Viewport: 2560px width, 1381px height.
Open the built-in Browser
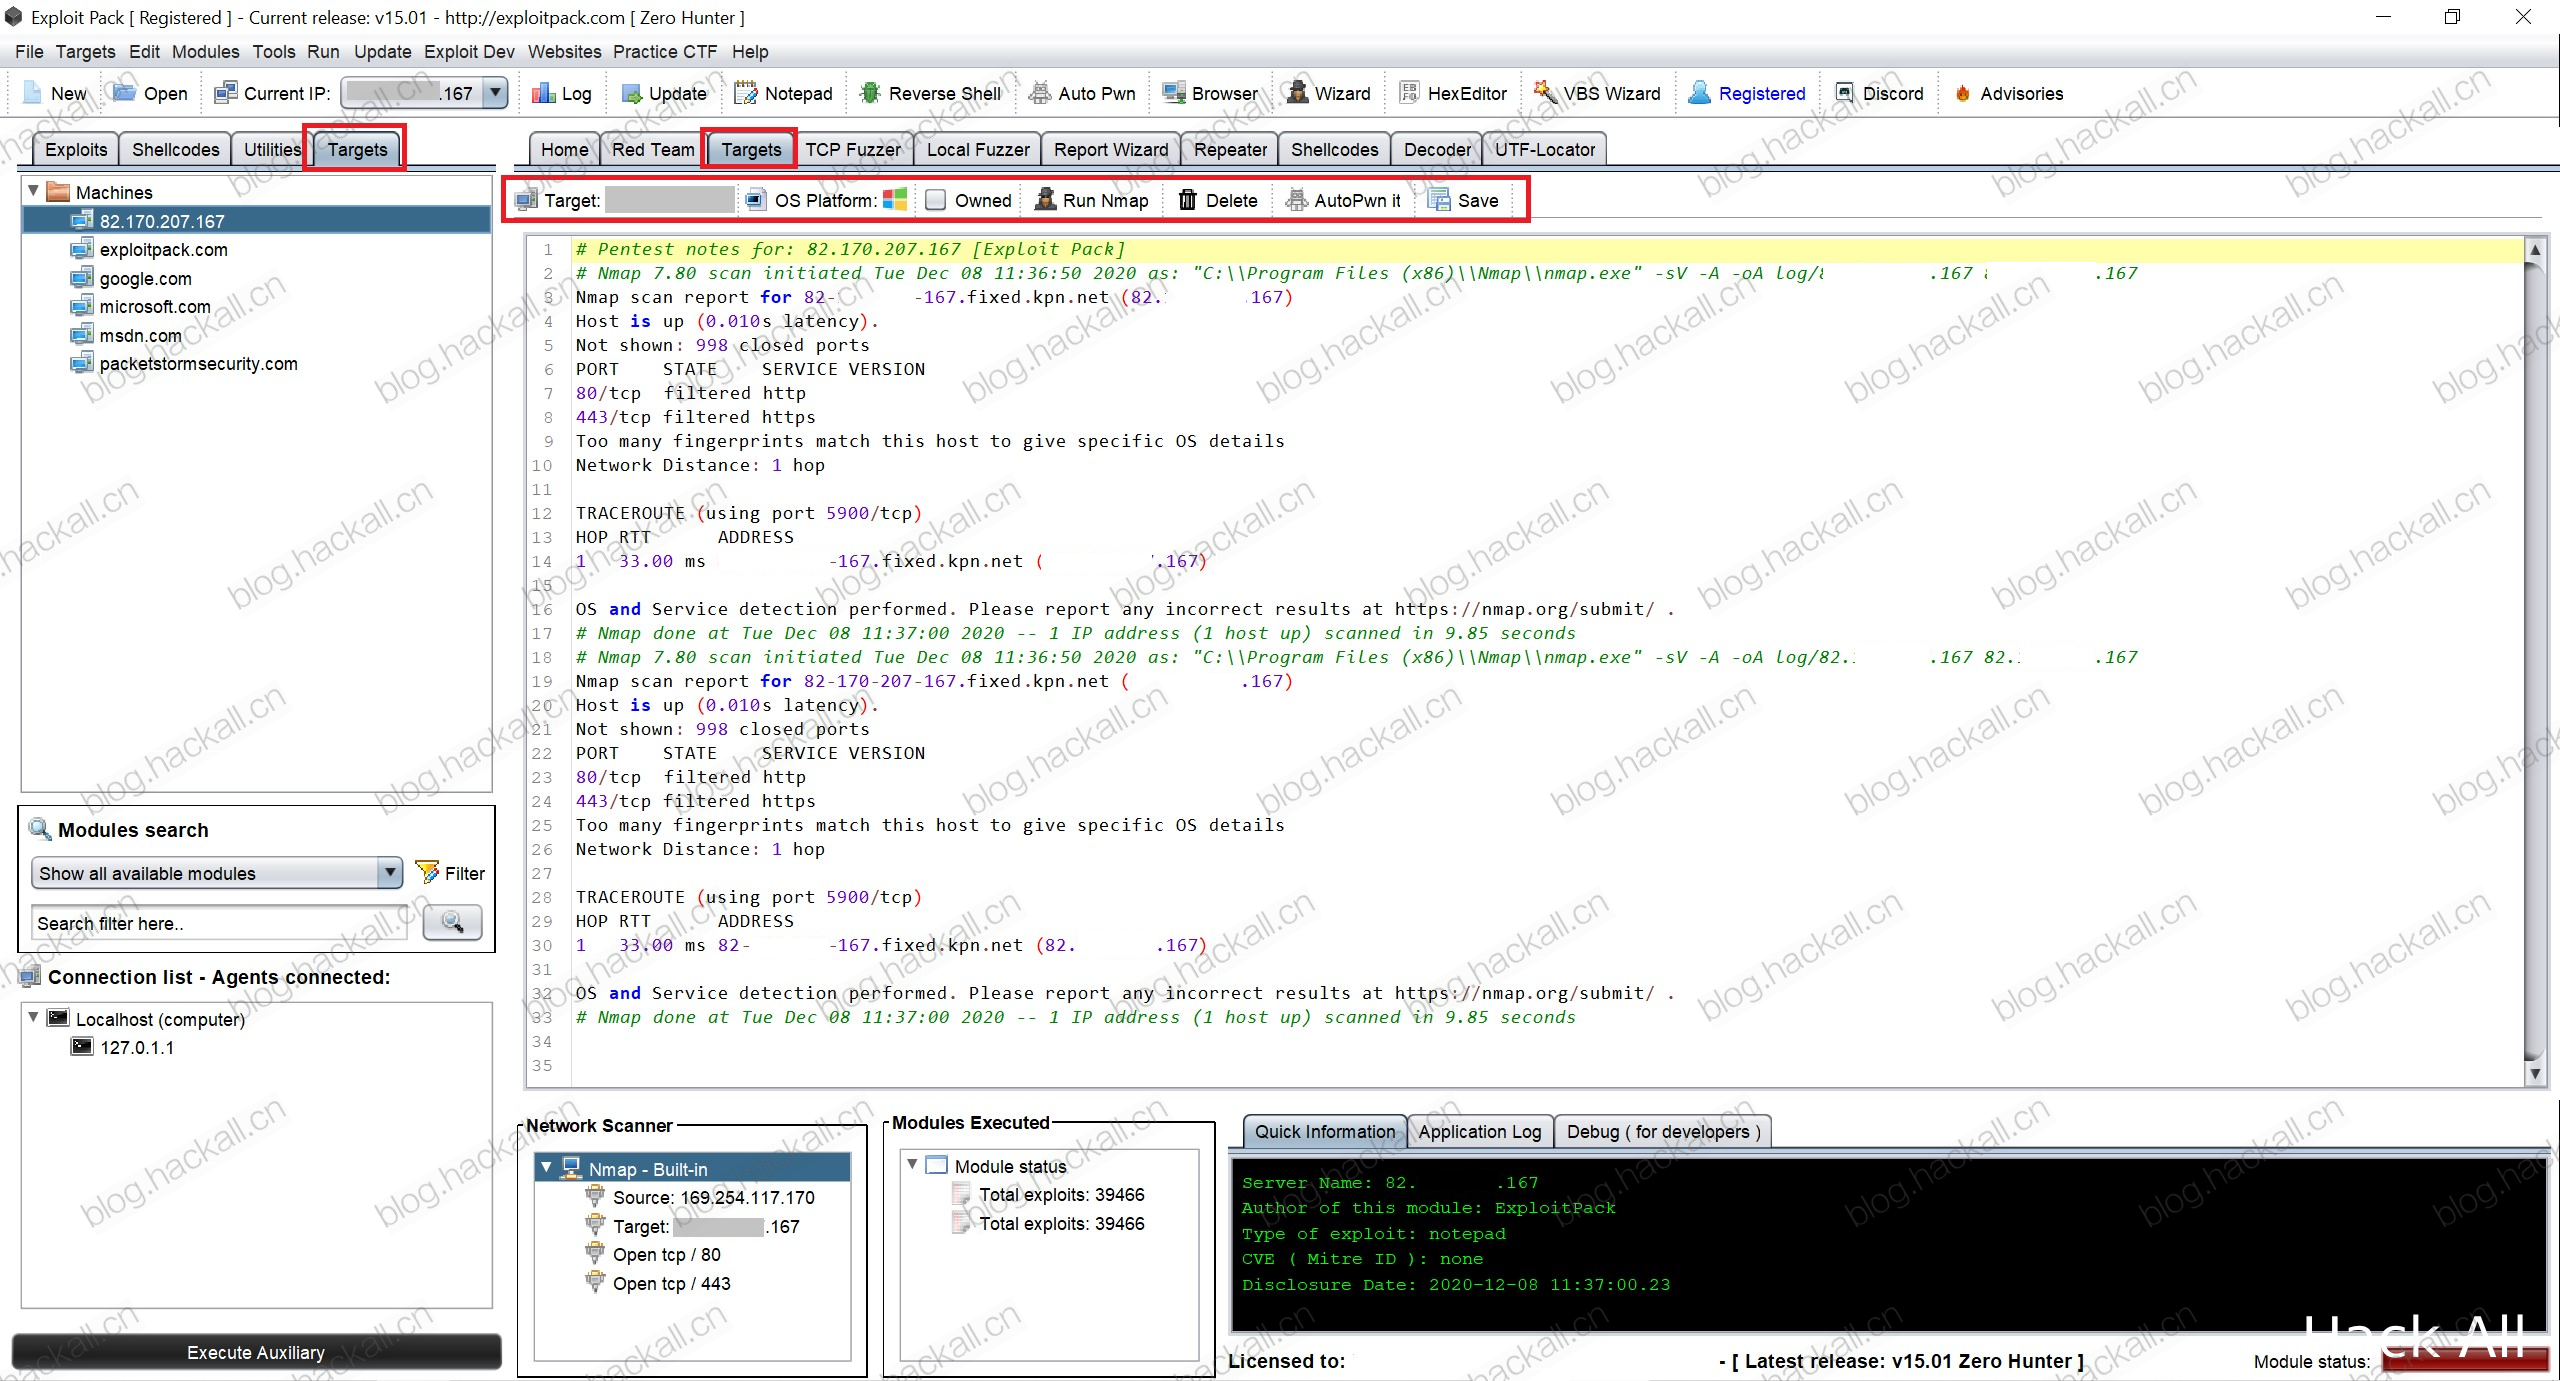tap(1174, 93)
